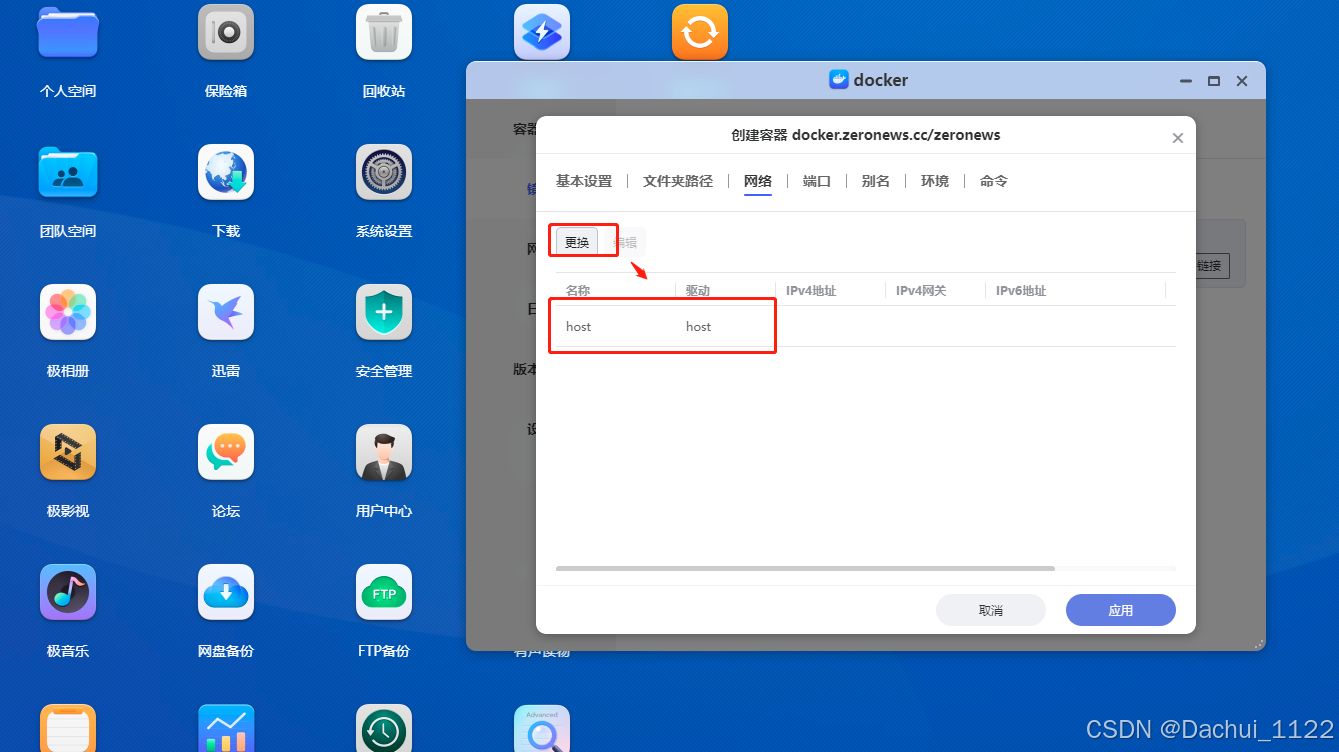Click the 取消 button
The width and height of the screenshot is (1339, 752).
point(991,610)
